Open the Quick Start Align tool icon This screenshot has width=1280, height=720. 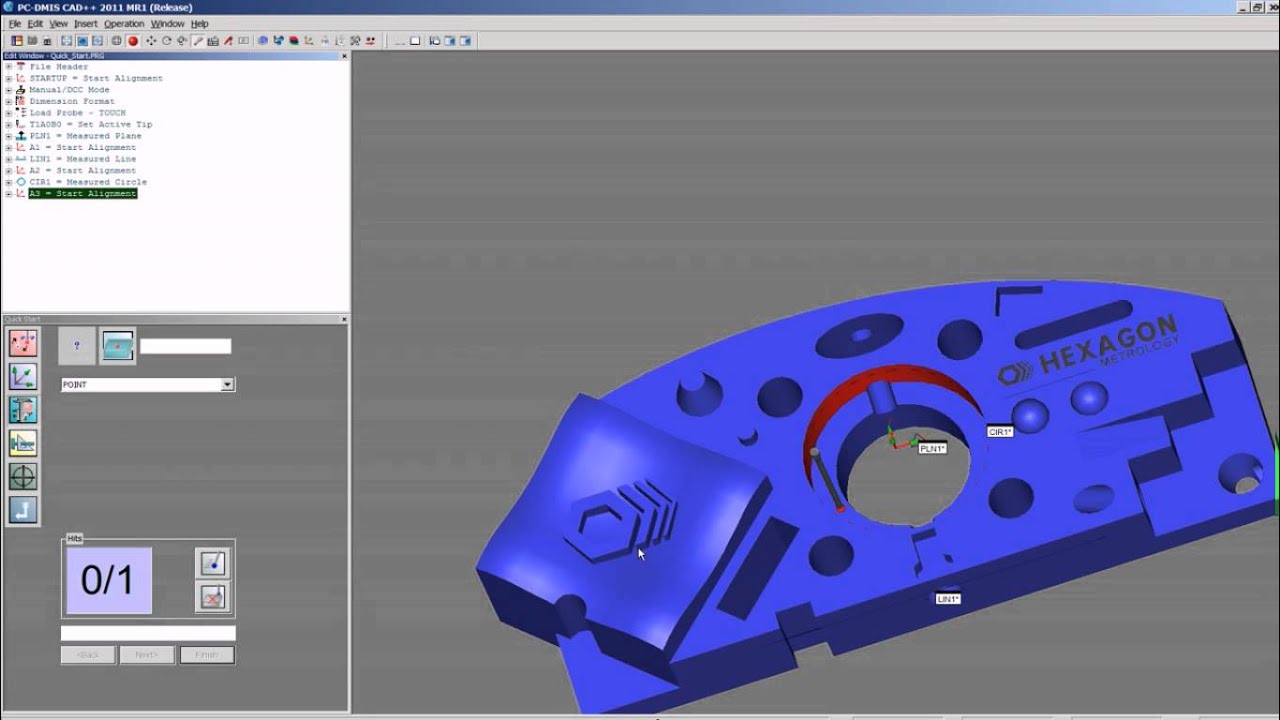(x=23, y=377)
